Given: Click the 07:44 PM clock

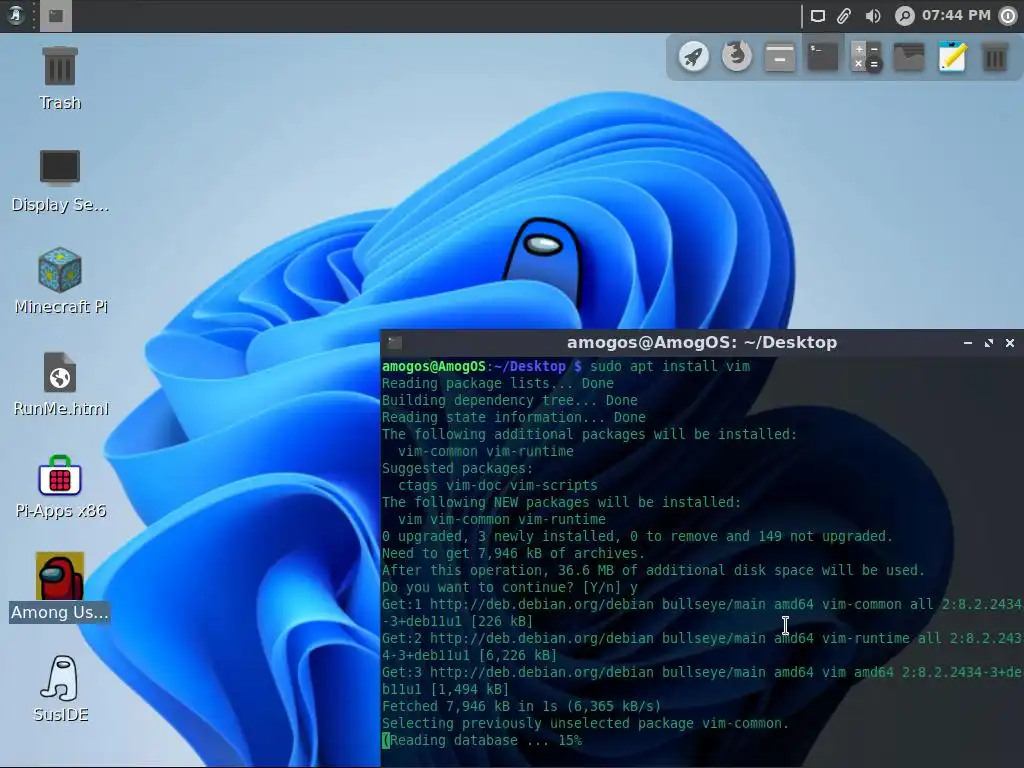Looking at the screenshot, I should (956, 15).
